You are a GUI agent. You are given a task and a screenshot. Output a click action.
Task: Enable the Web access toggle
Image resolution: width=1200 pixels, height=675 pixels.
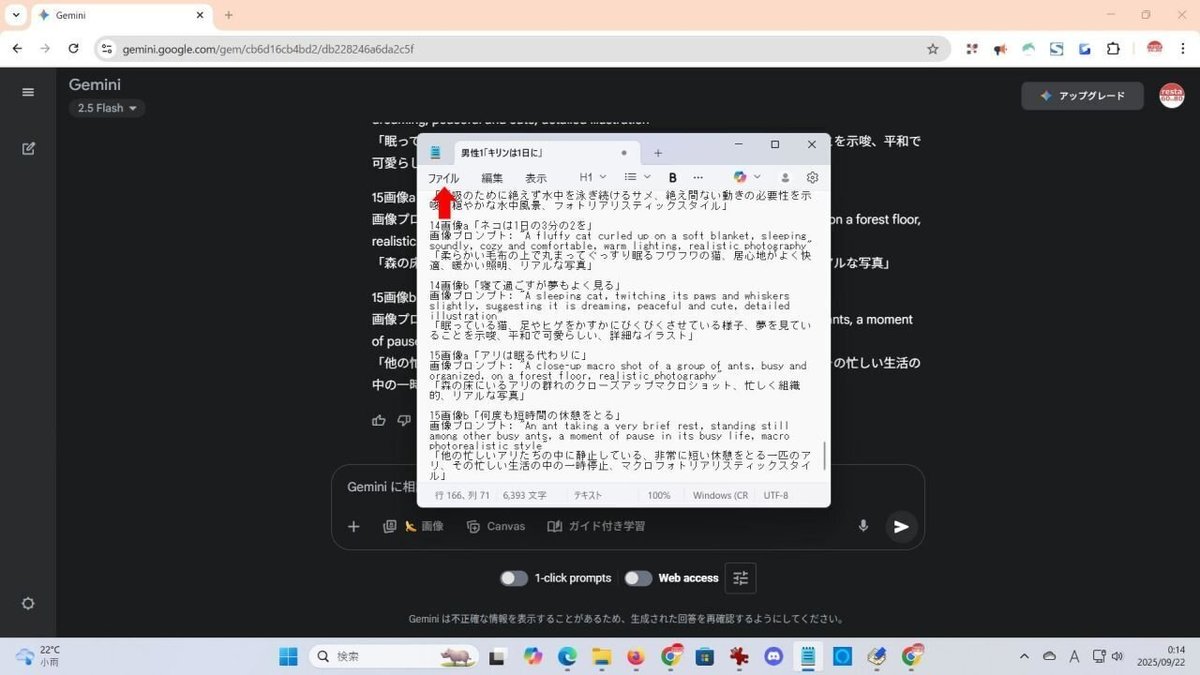(638, 578)
